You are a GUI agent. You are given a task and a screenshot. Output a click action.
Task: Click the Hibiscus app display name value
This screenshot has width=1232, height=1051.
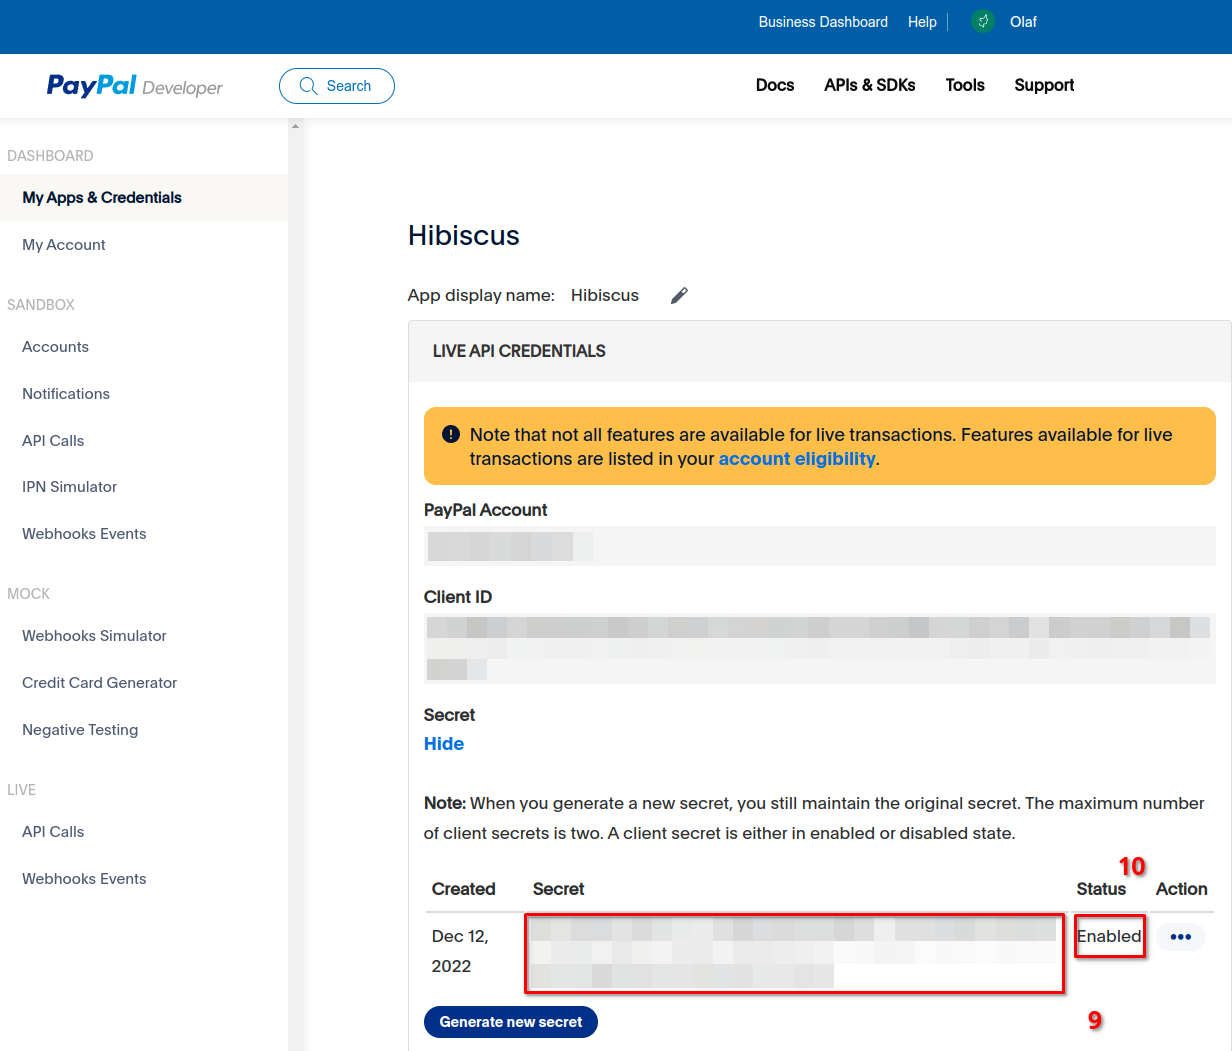coord(605,296)
